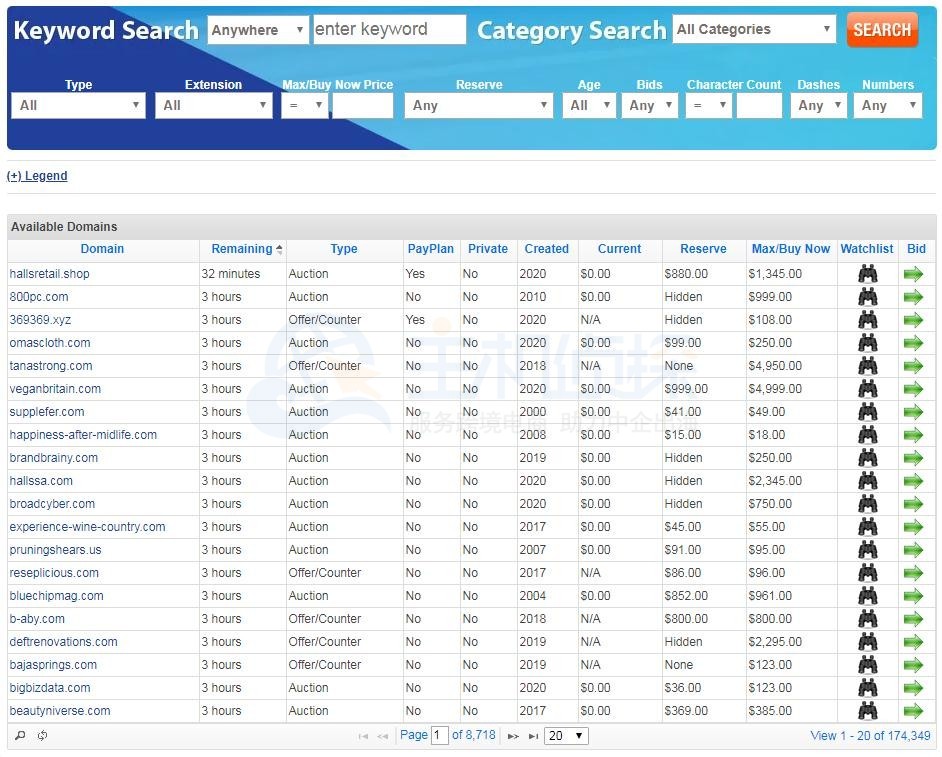Viewport: 942px width, 757px height.
Task: Click the refresh icon in table footer
Action: (43, 736)
